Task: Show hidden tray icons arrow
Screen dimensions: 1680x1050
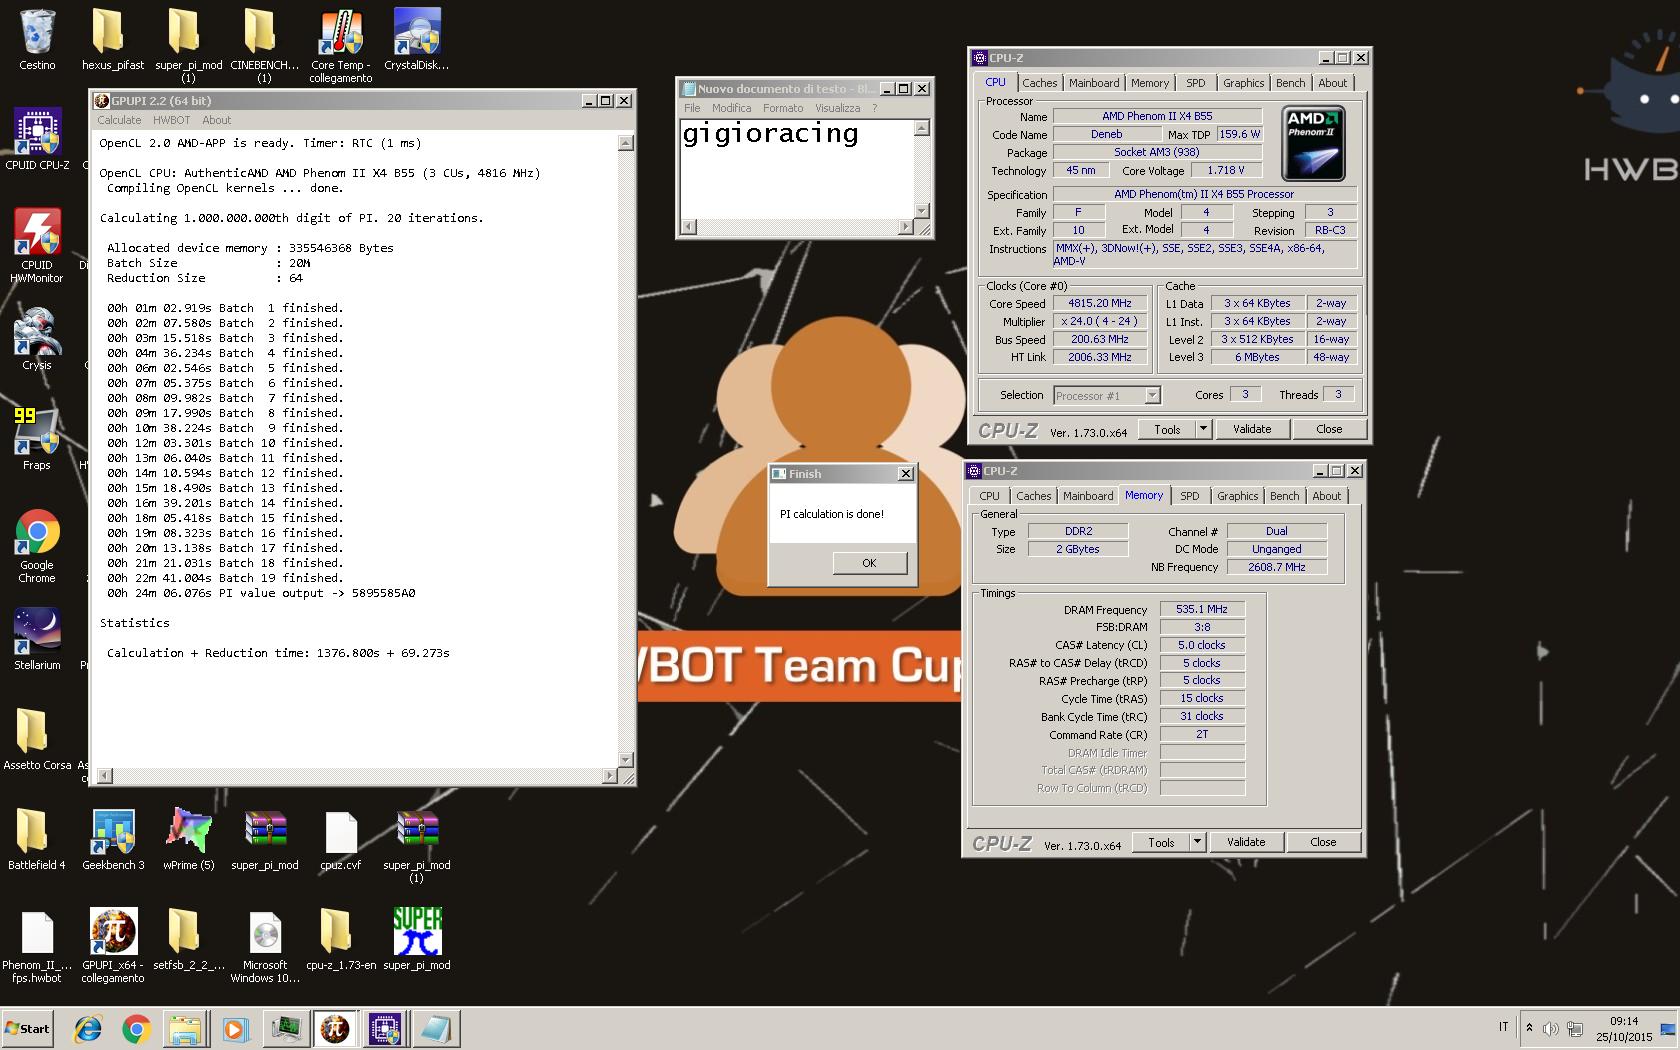Action: pos(1528,1028)
